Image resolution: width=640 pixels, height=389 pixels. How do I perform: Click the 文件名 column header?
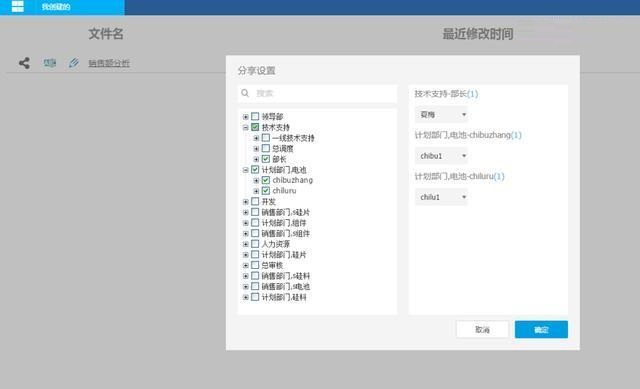(106, 34)
